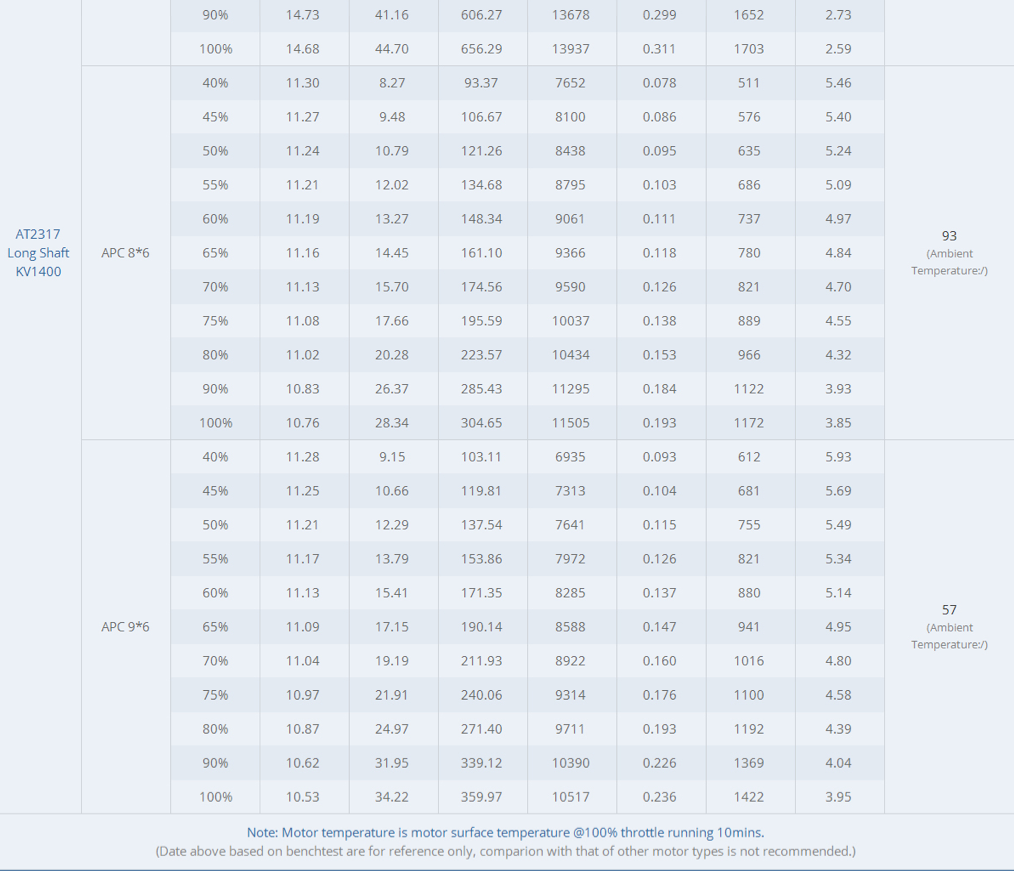Click the 57 motor temperature value
Screen dimensions: 1014x871
click(x=949, y=610)
